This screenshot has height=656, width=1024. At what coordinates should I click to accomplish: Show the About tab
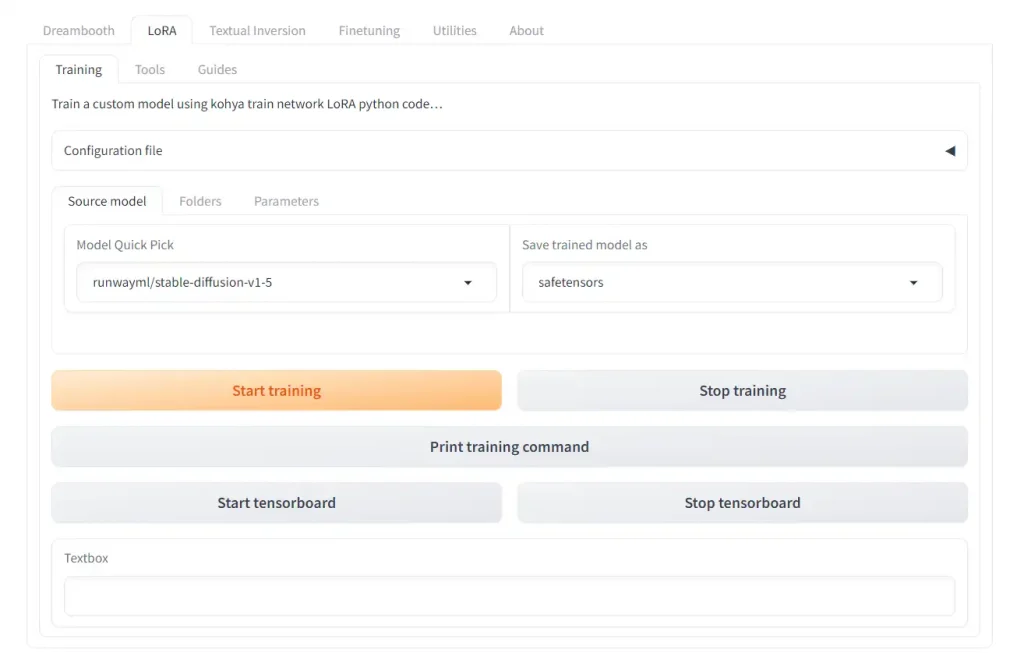[526, 31]
